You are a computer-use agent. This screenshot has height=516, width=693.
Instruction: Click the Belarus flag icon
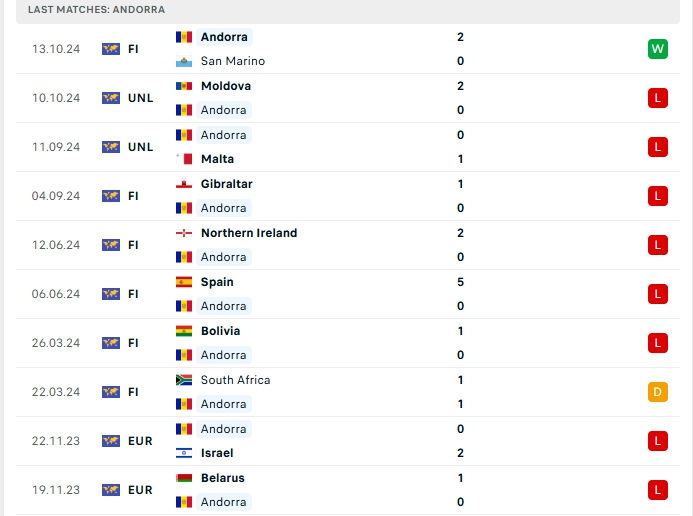[184, 478]
